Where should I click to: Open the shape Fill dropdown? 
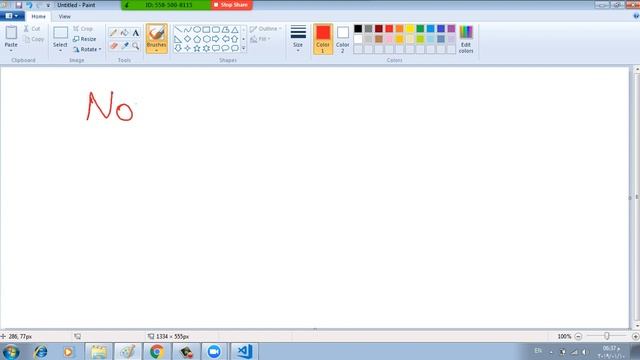[x=260, y=39]
